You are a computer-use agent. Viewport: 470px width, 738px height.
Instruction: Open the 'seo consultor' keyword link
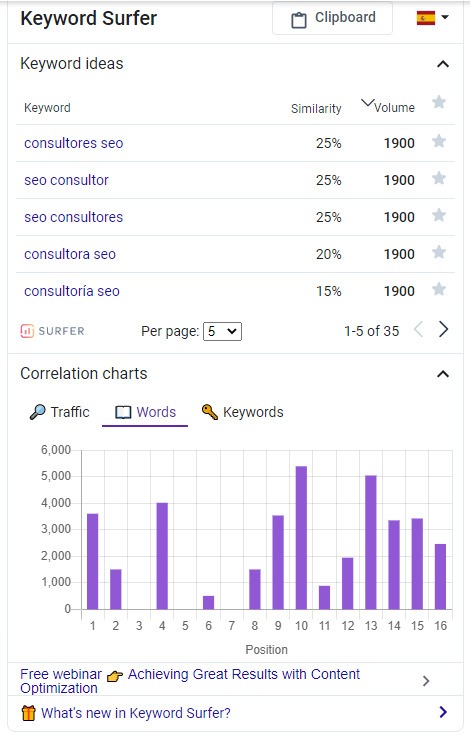click(x=66, y=180)
